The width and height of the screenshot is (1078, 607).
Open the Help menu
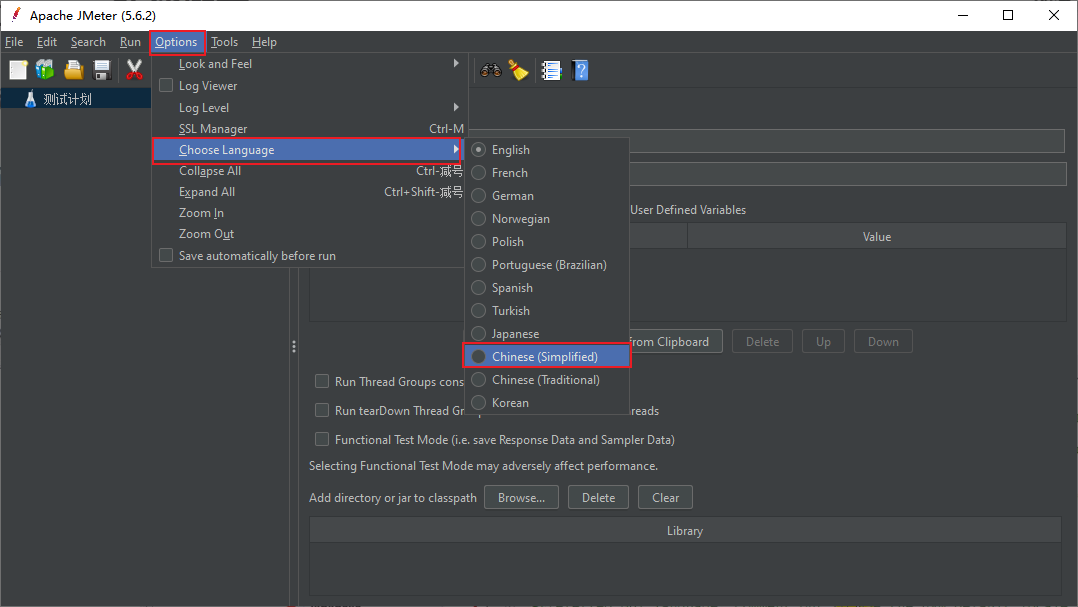point(264,42)
